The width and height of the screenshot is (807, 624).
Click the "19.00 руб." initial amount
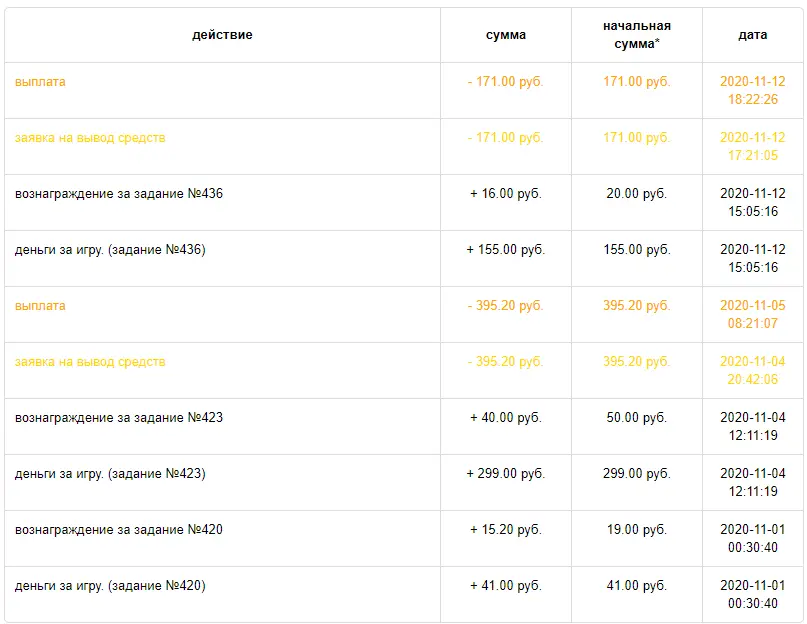point(637,530)
